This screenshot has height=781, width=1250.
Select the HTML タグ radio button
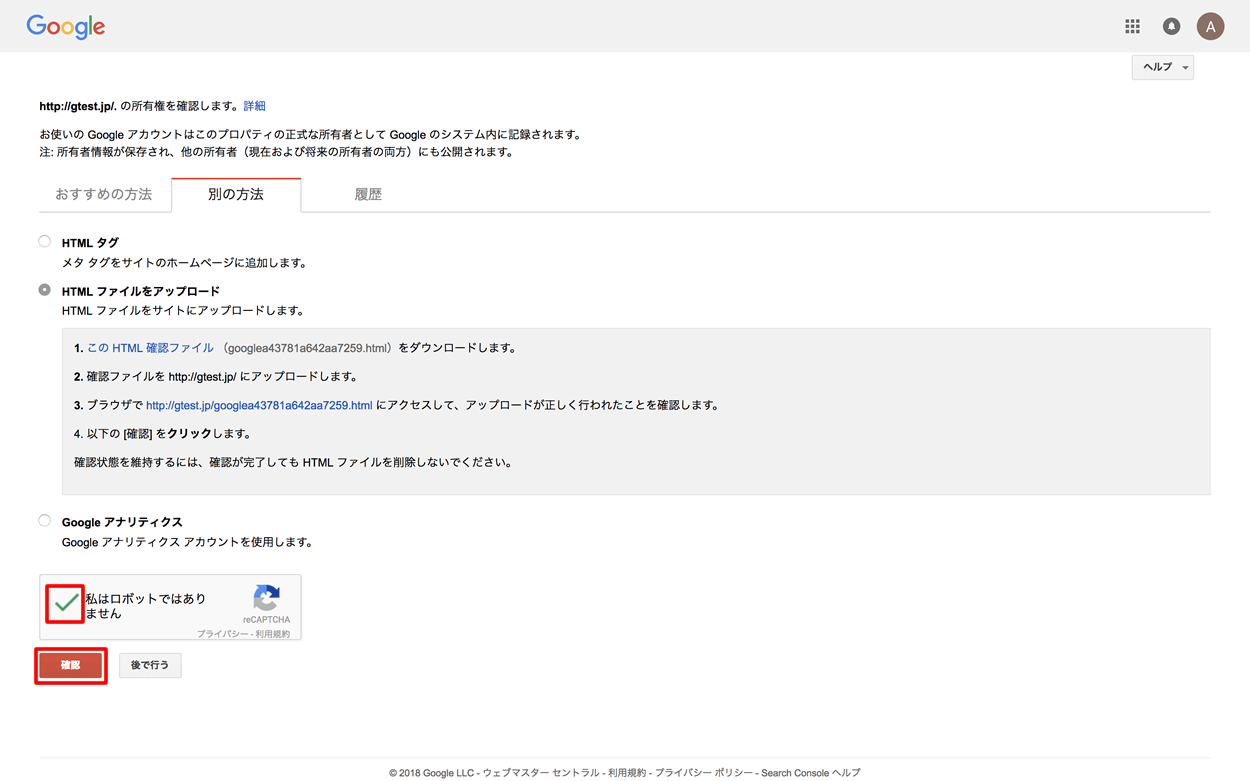coord(45,241)
